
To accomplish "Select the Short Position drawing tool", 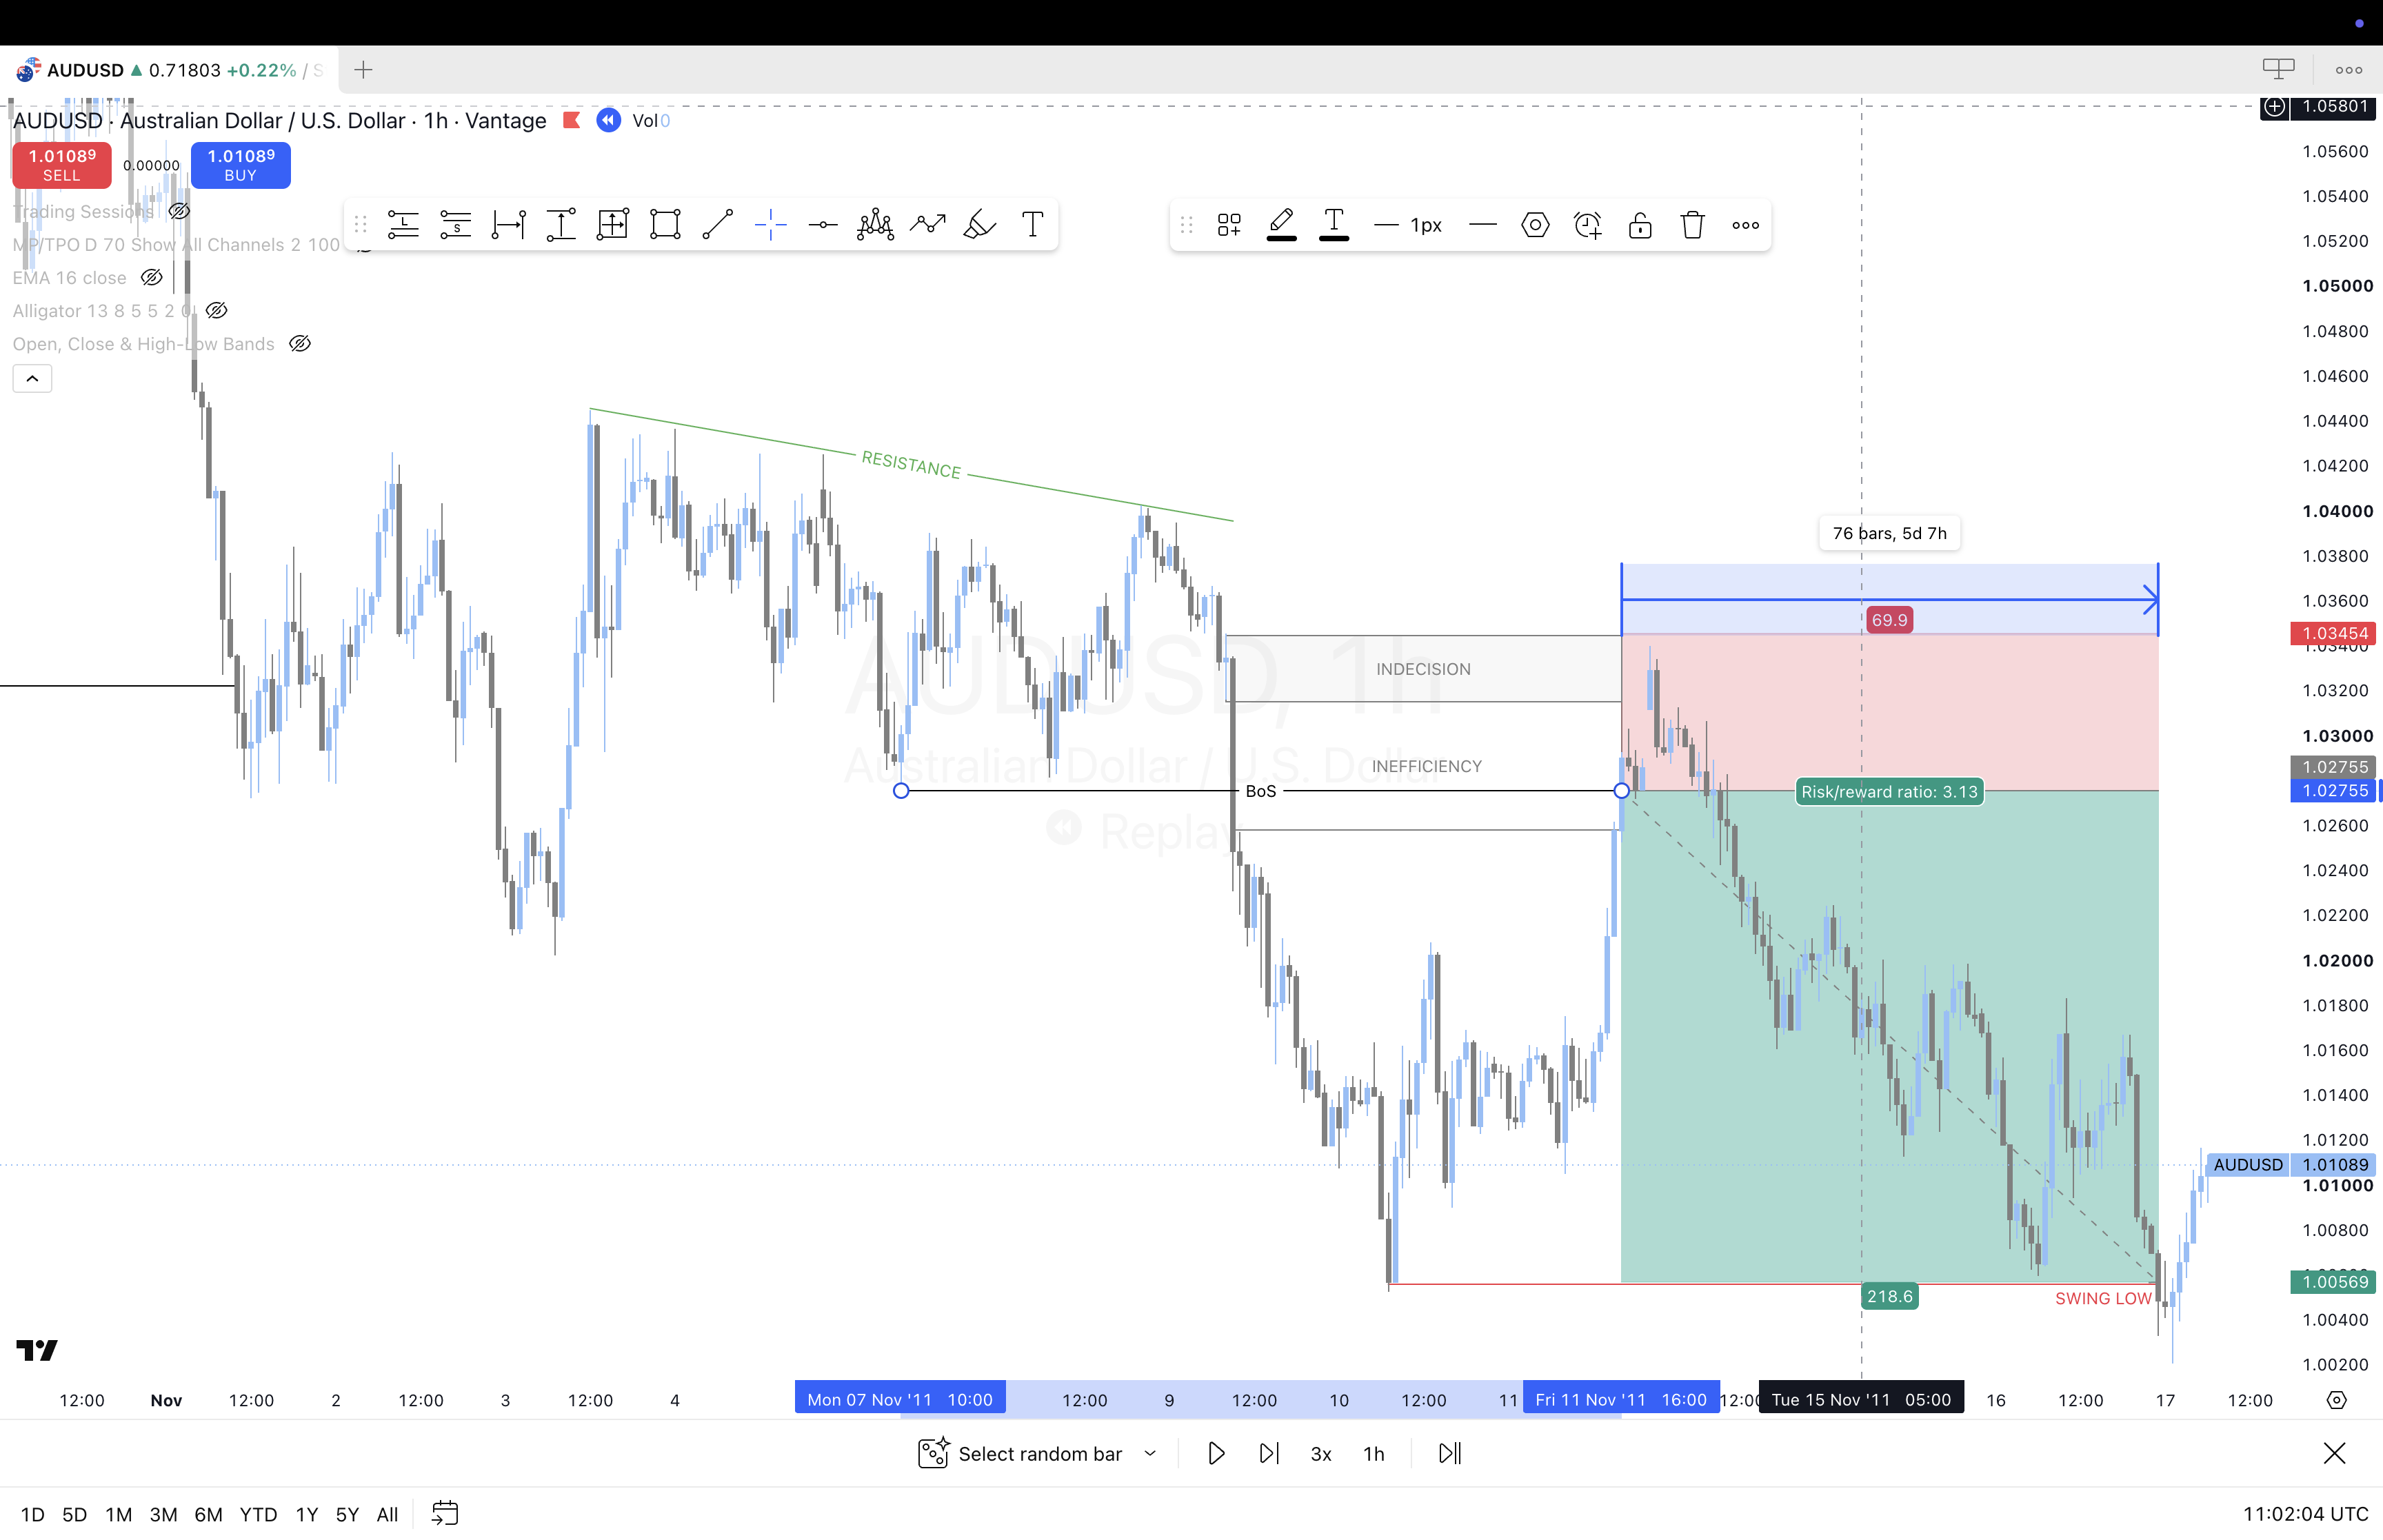I will click(x=456, y=225).
